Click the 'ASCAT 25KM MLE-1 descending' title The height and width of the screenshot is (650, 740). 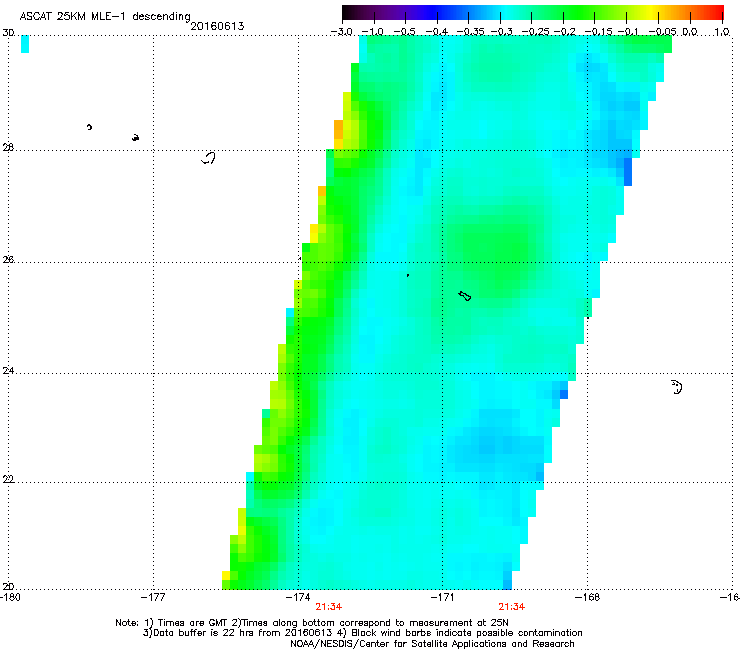coord(105,16)
